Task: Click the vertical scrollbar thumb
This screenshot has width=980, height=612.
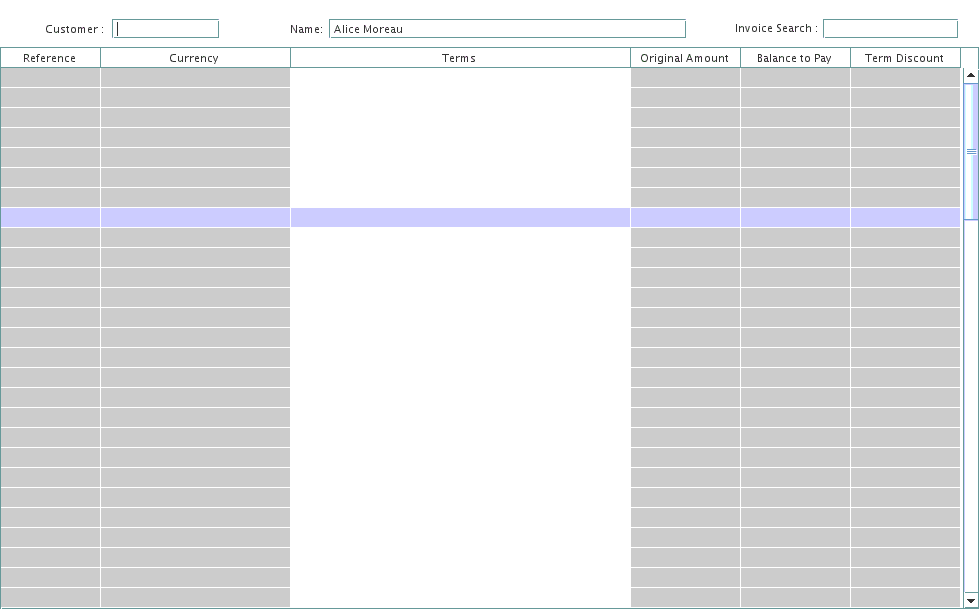Action: (x=970, y=151)
